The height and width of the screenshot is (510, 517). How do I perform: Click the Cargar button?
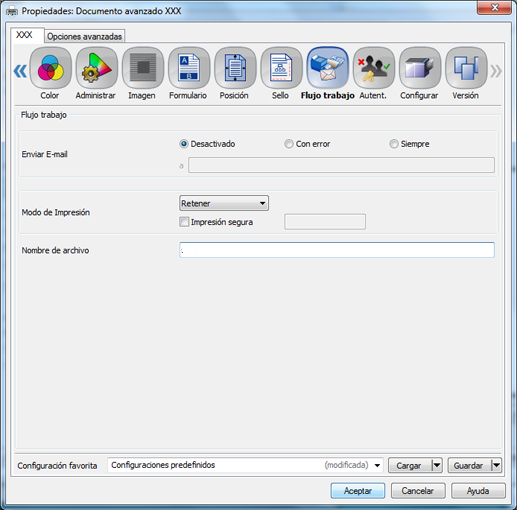tap(410, 465)
